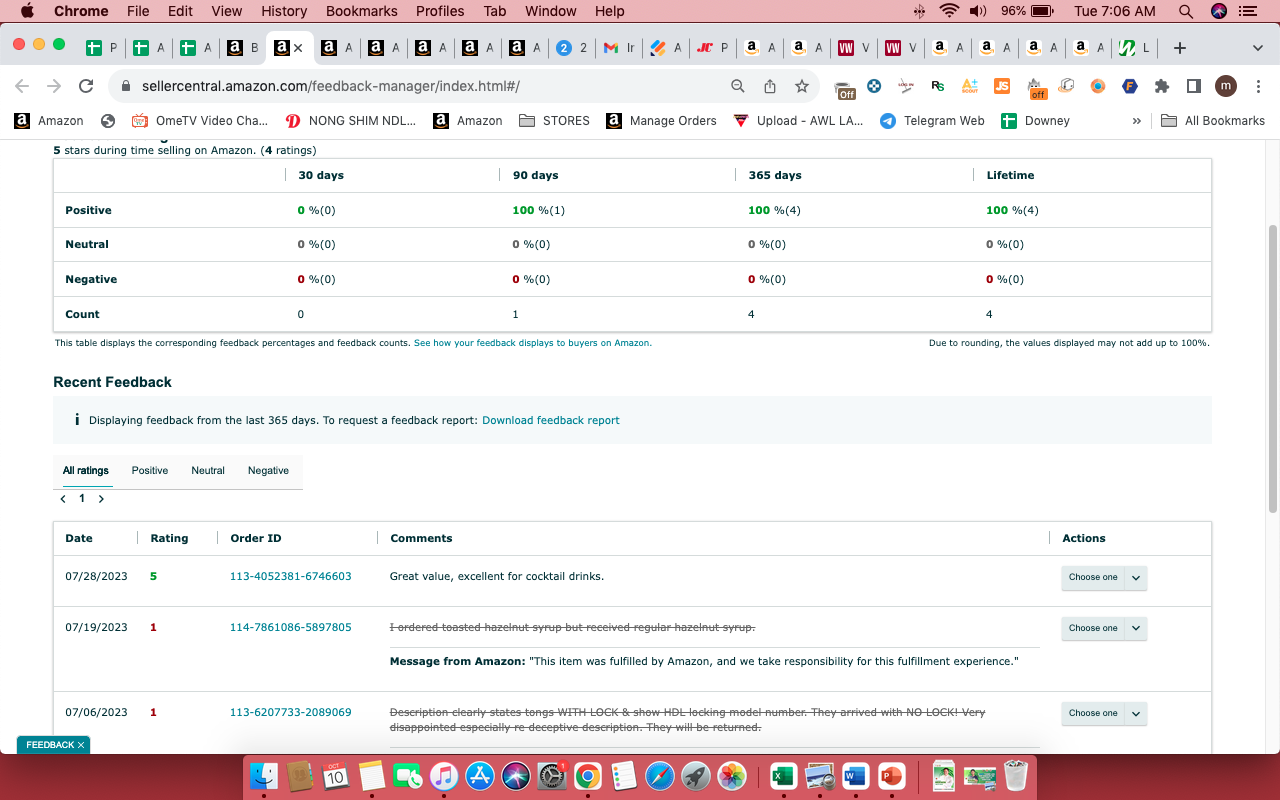Bookmark this page with the star
This screenshot has height=800, width=1280.
tap(802, 86)
